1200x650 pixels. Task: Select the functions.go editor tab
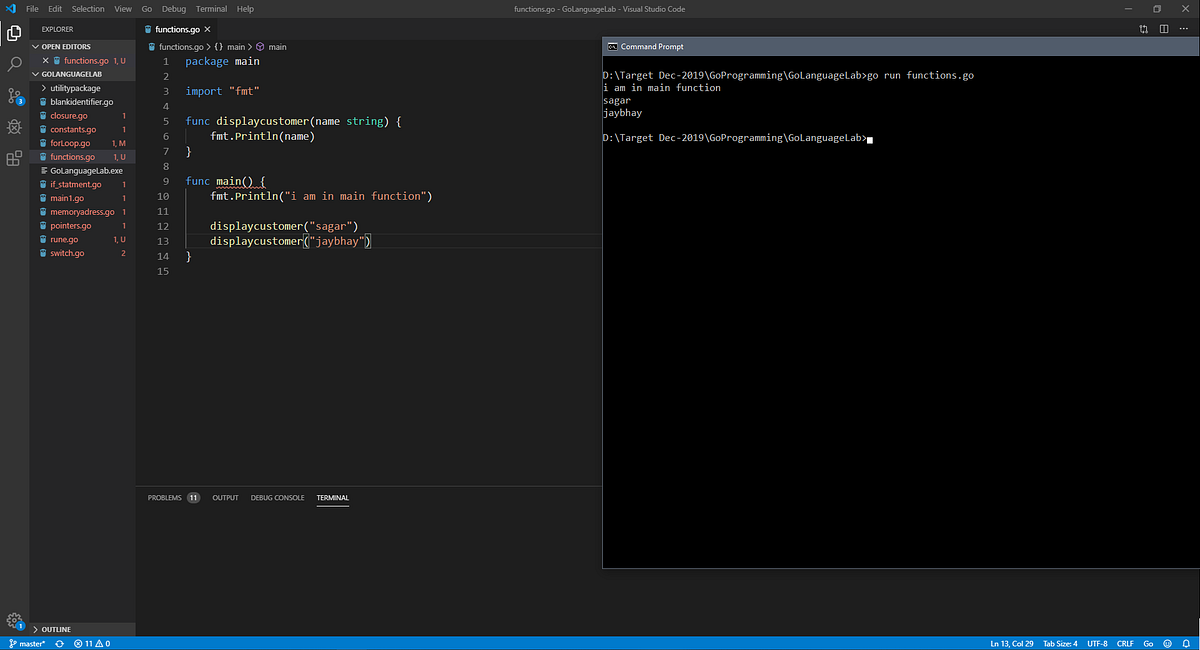[175, 30]
